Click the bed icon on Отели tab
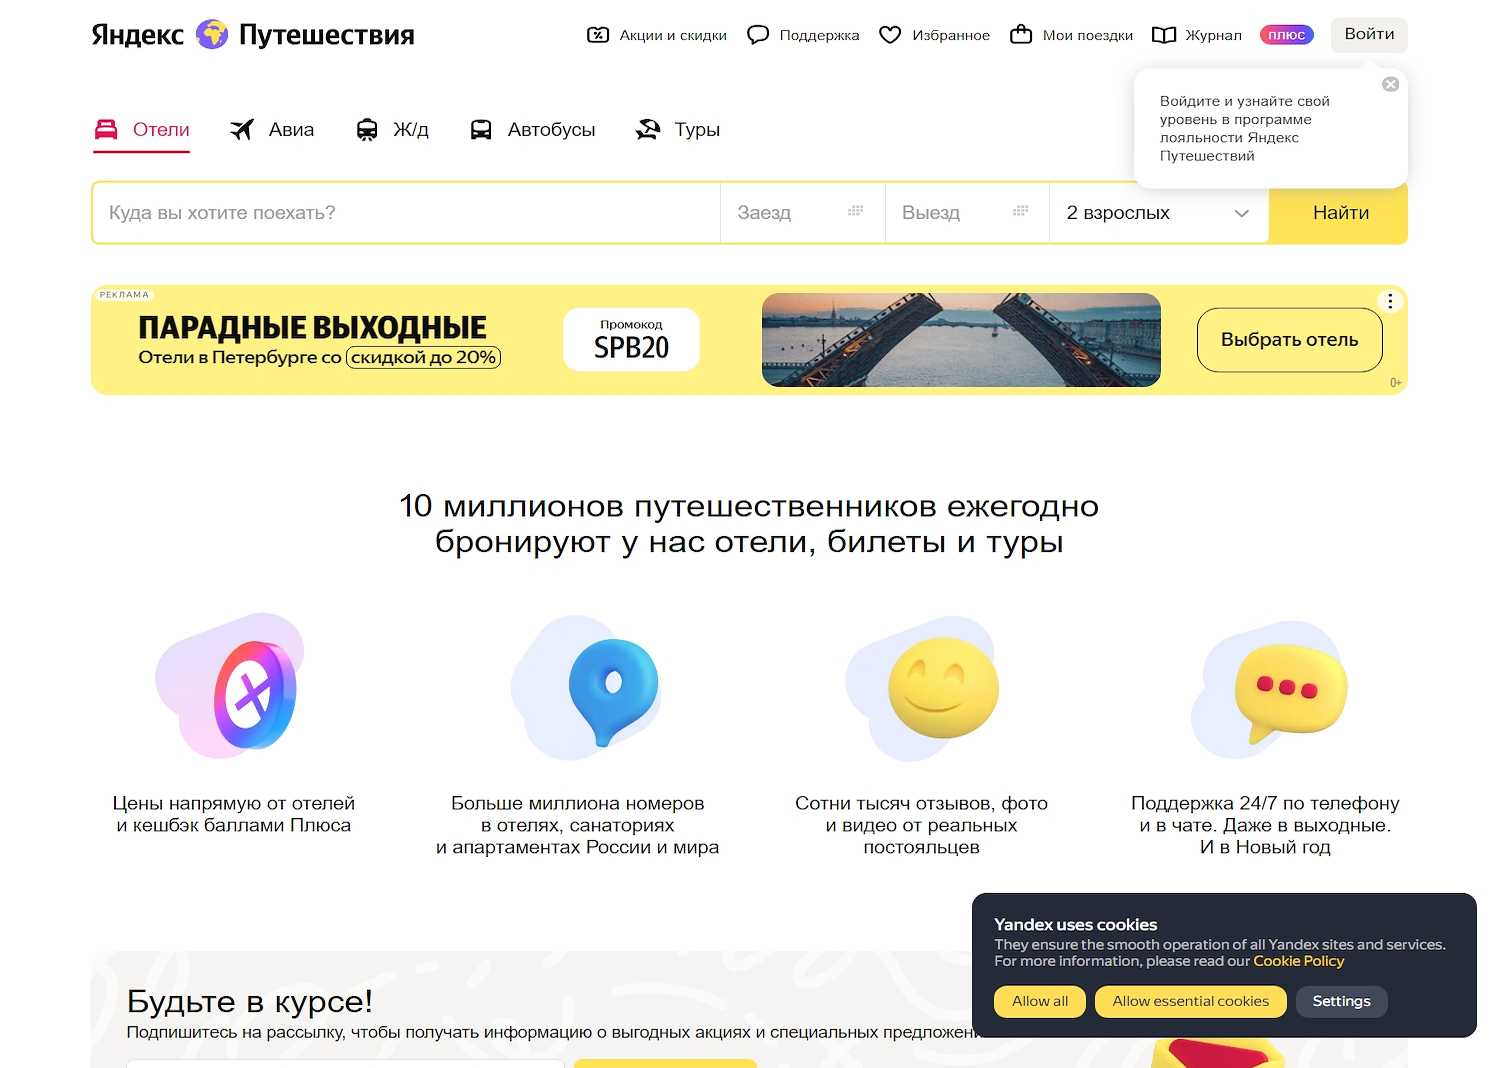Viewport: 1499px width, 1068px height. tap(106, 129)
